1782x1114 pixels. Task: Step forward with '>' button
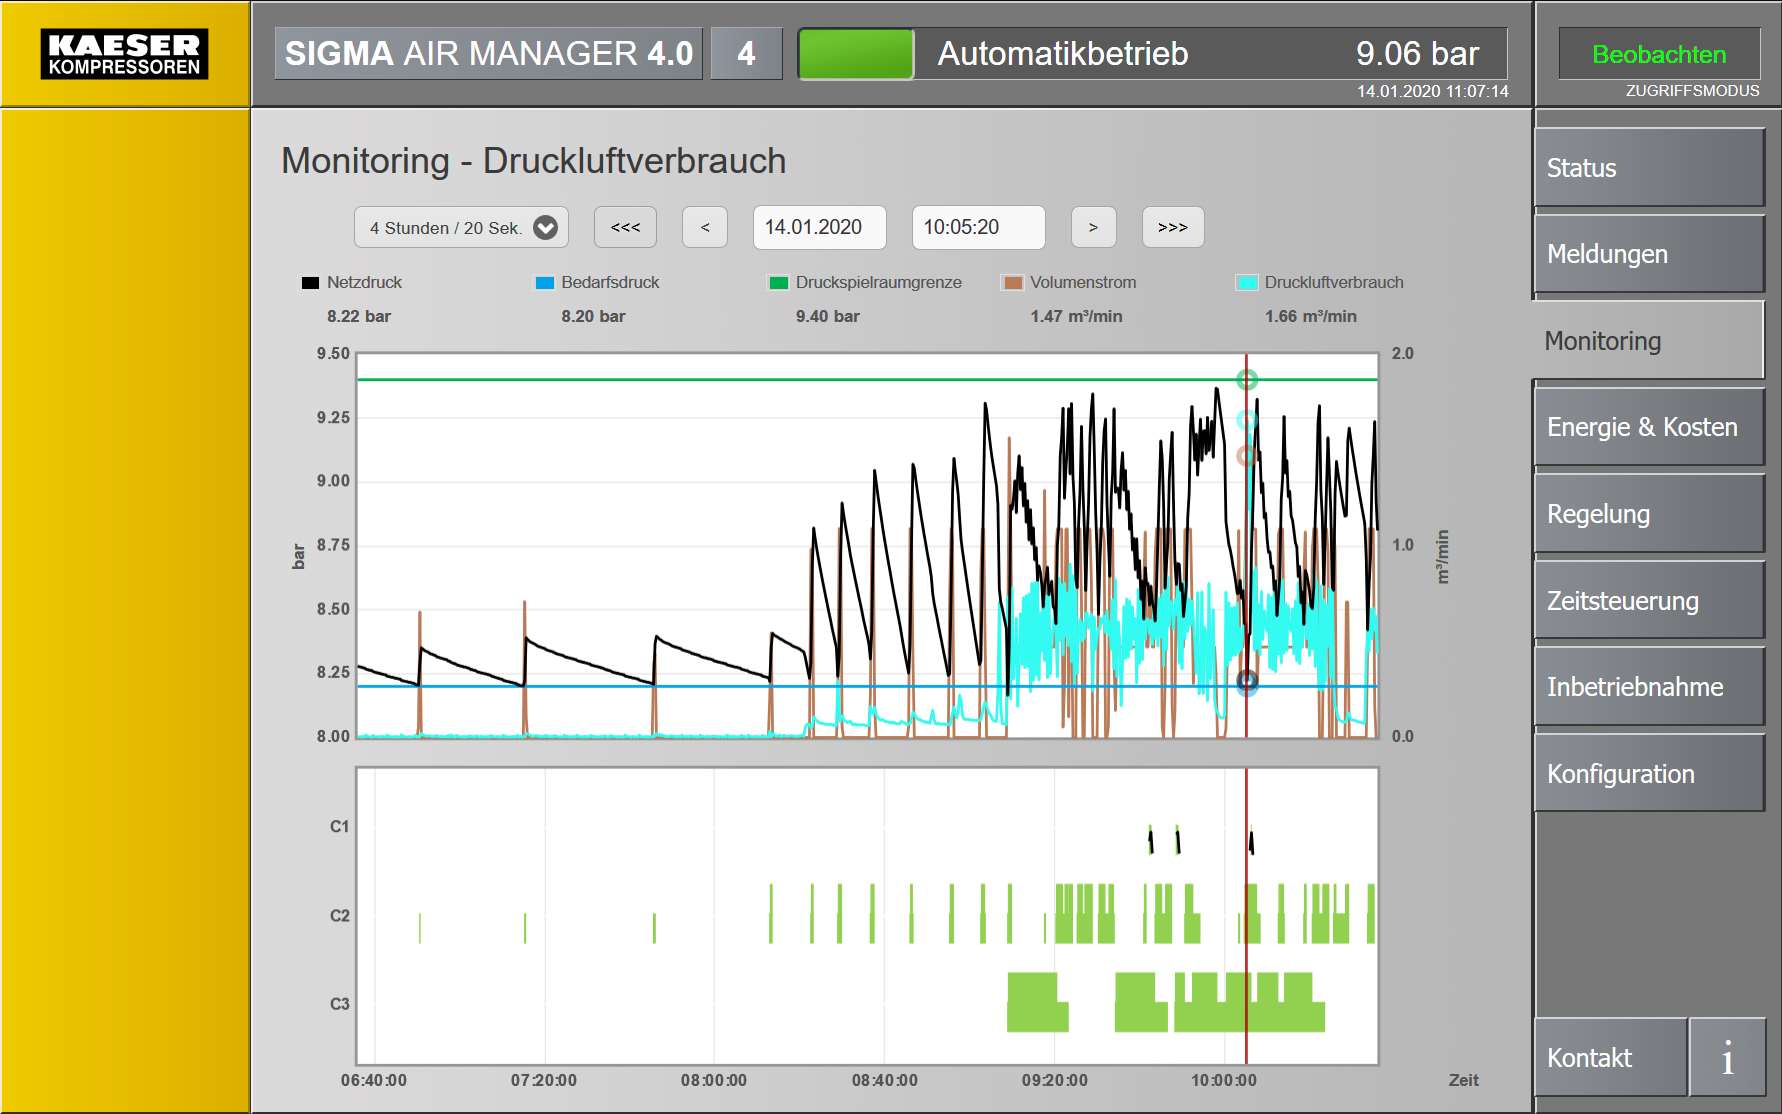pyautogui.click(x=1093, y=227)
